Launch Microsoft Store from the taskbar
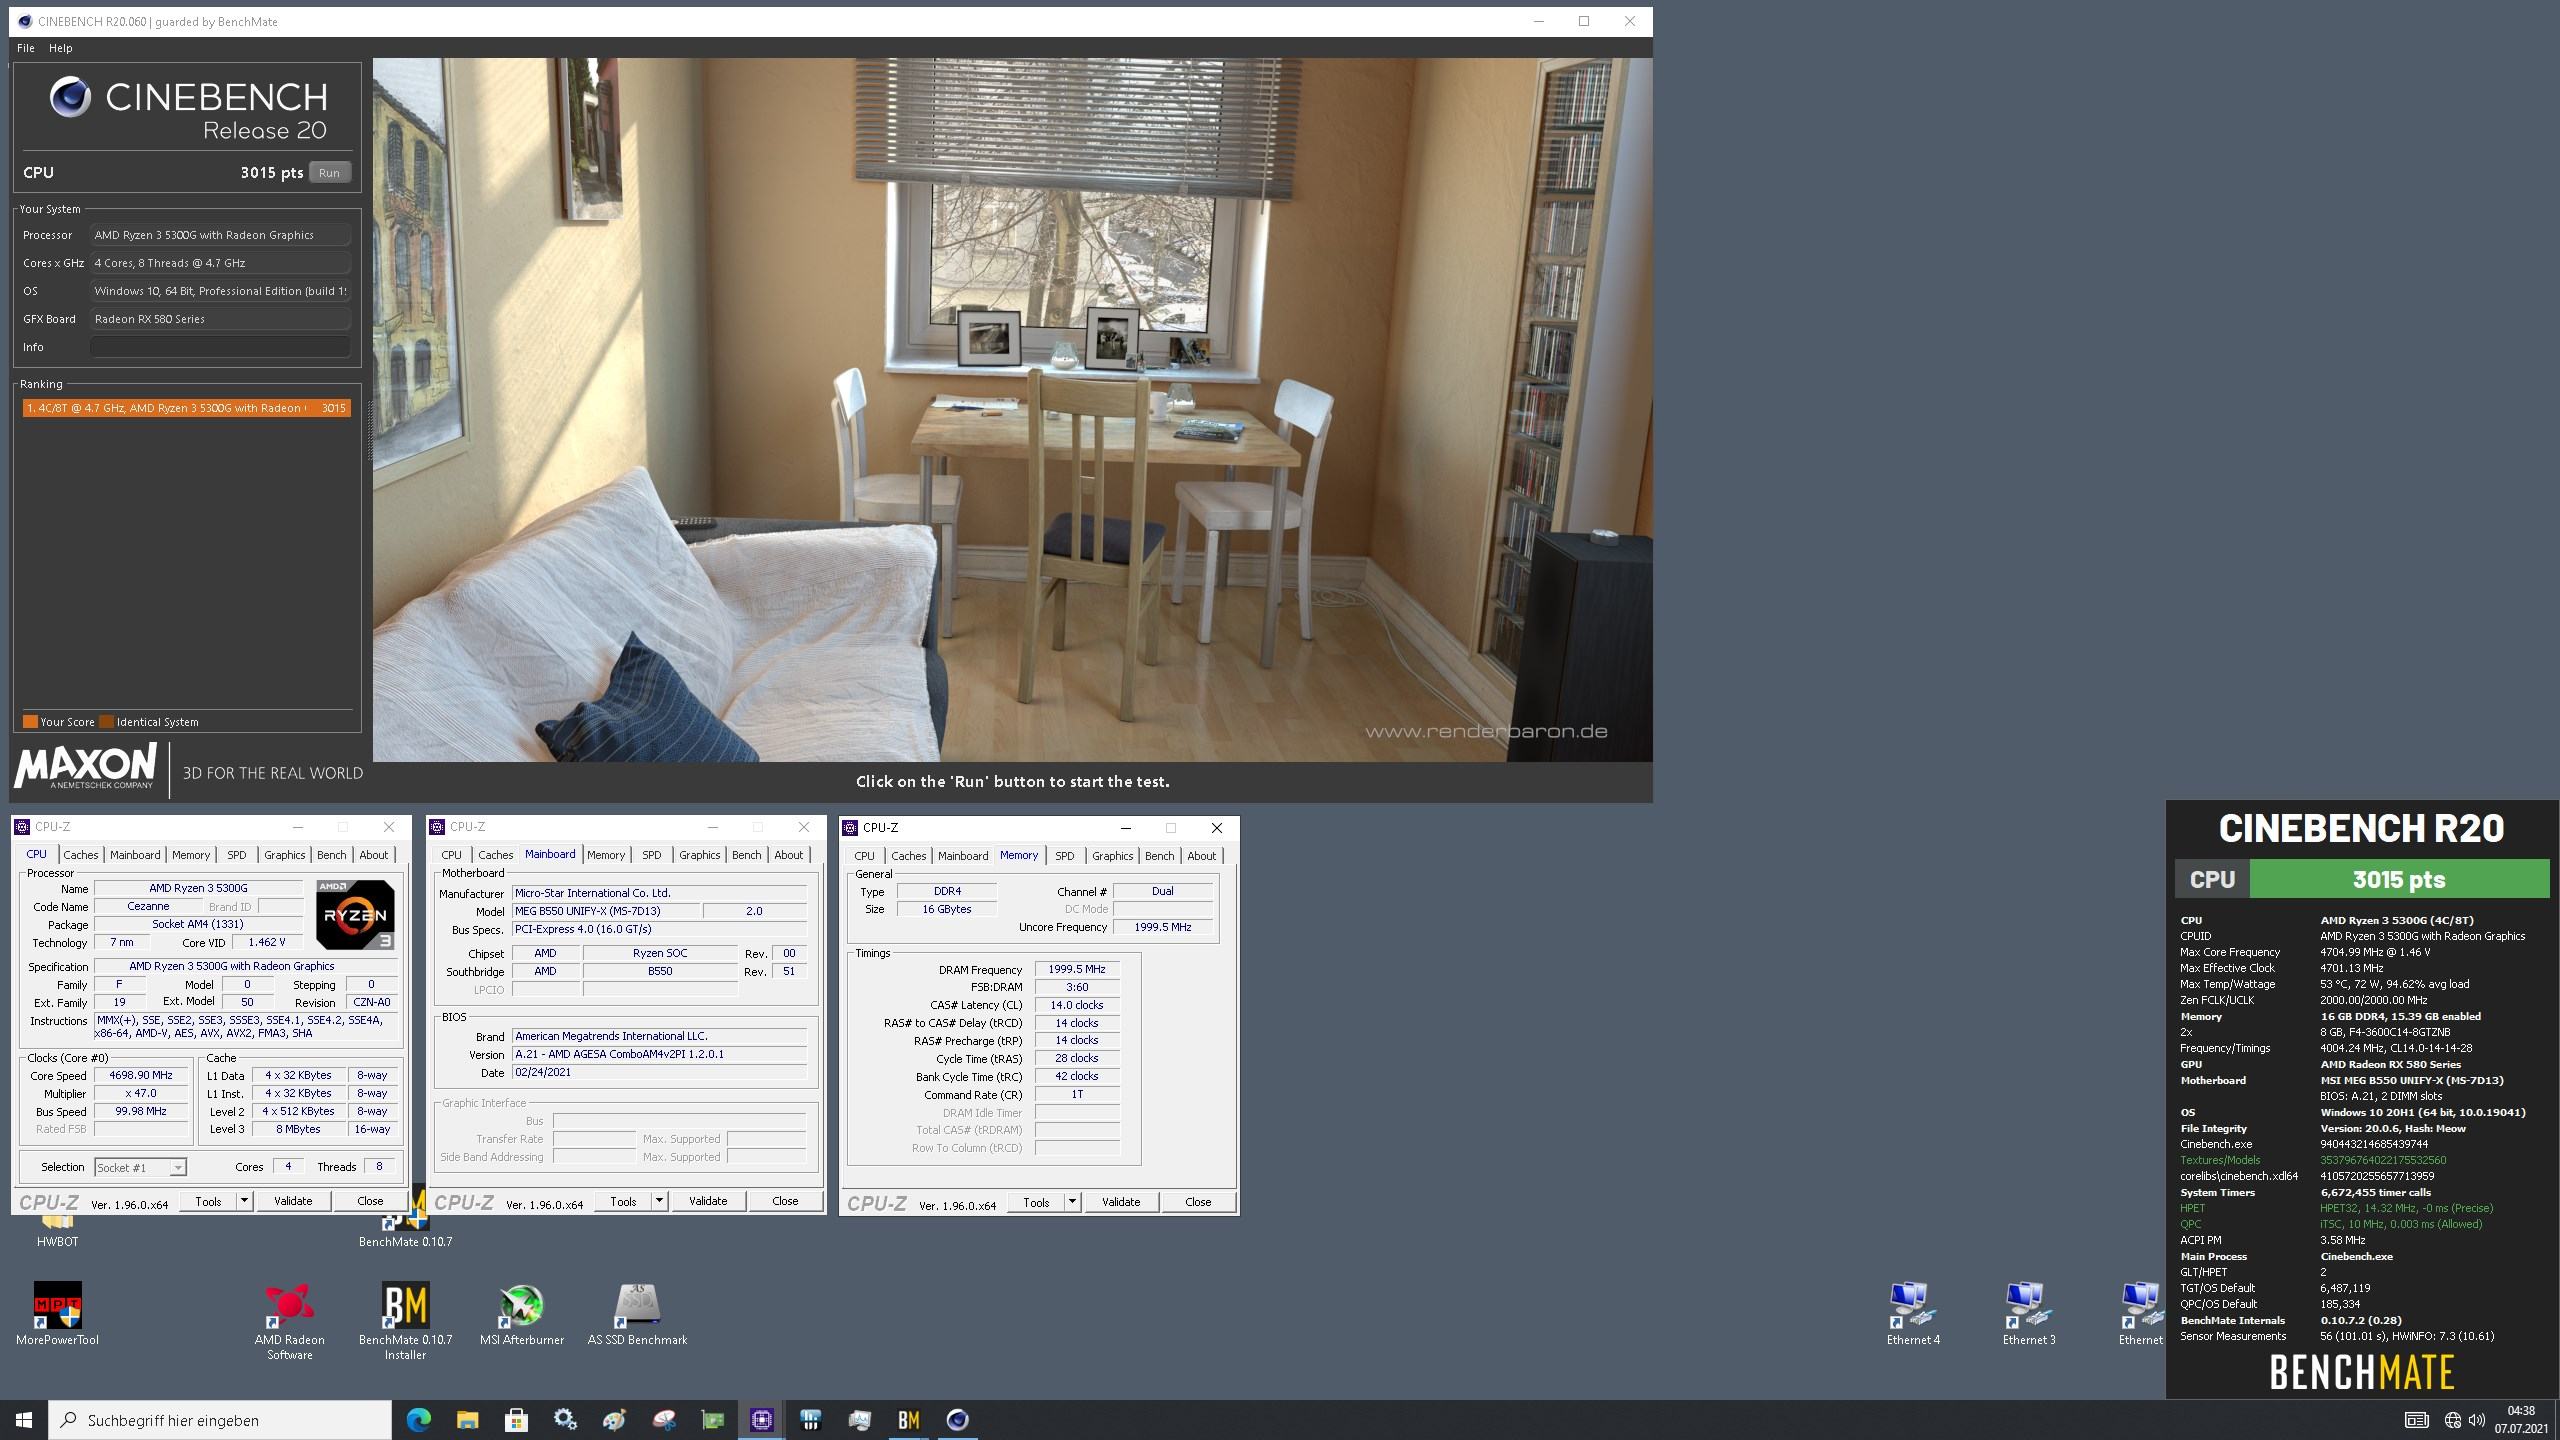Viewport: 2560px width, 1440px height. pos(516,1420)
